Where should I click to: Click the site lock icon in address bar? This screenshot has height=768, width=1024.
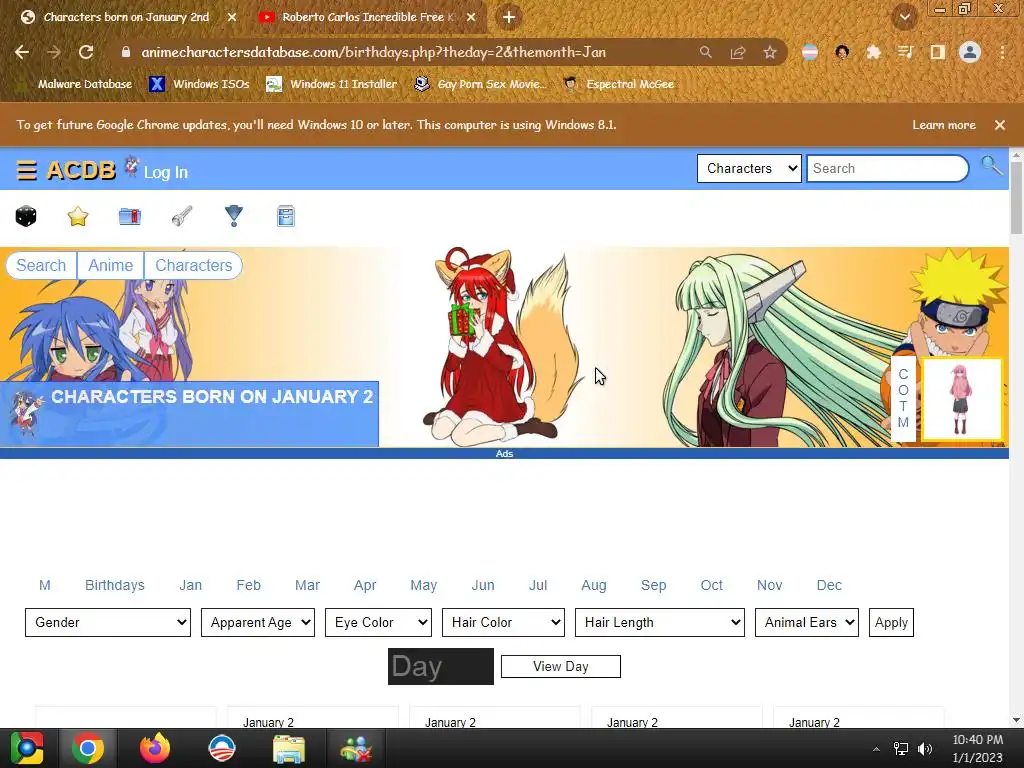coord(126,52)
